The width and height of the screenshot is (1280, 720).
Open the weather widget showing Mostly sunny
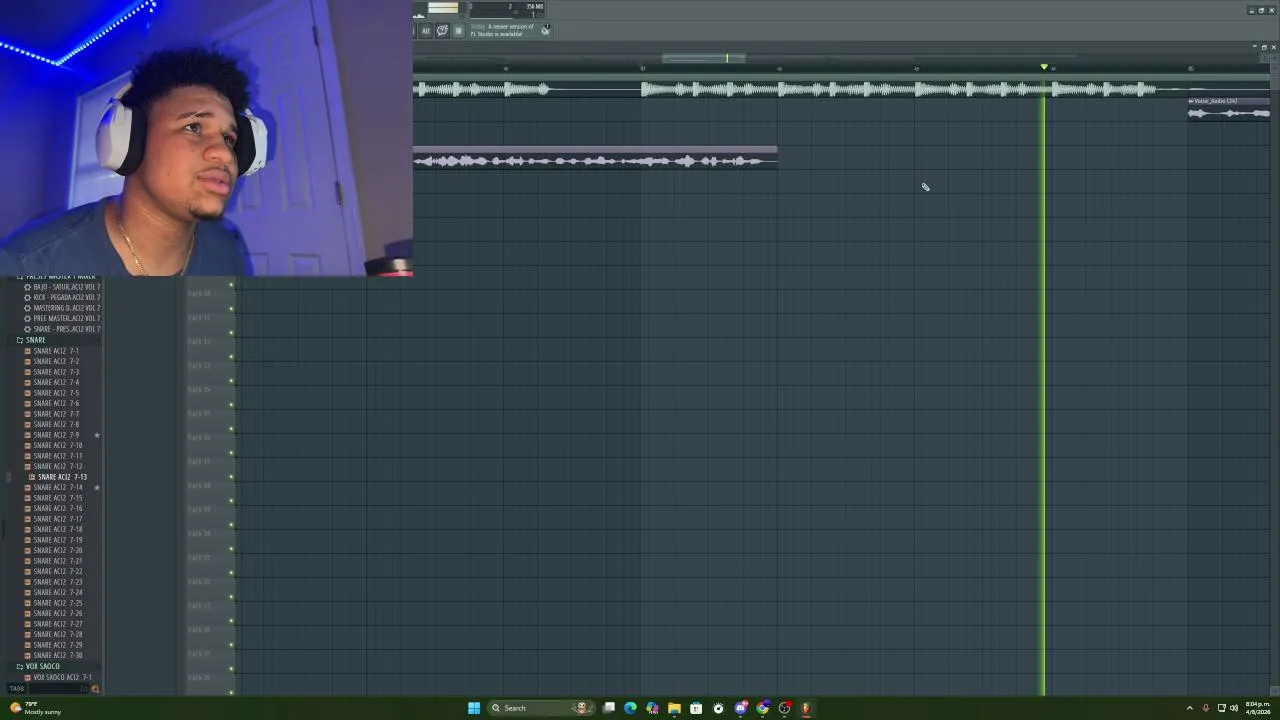36,708
